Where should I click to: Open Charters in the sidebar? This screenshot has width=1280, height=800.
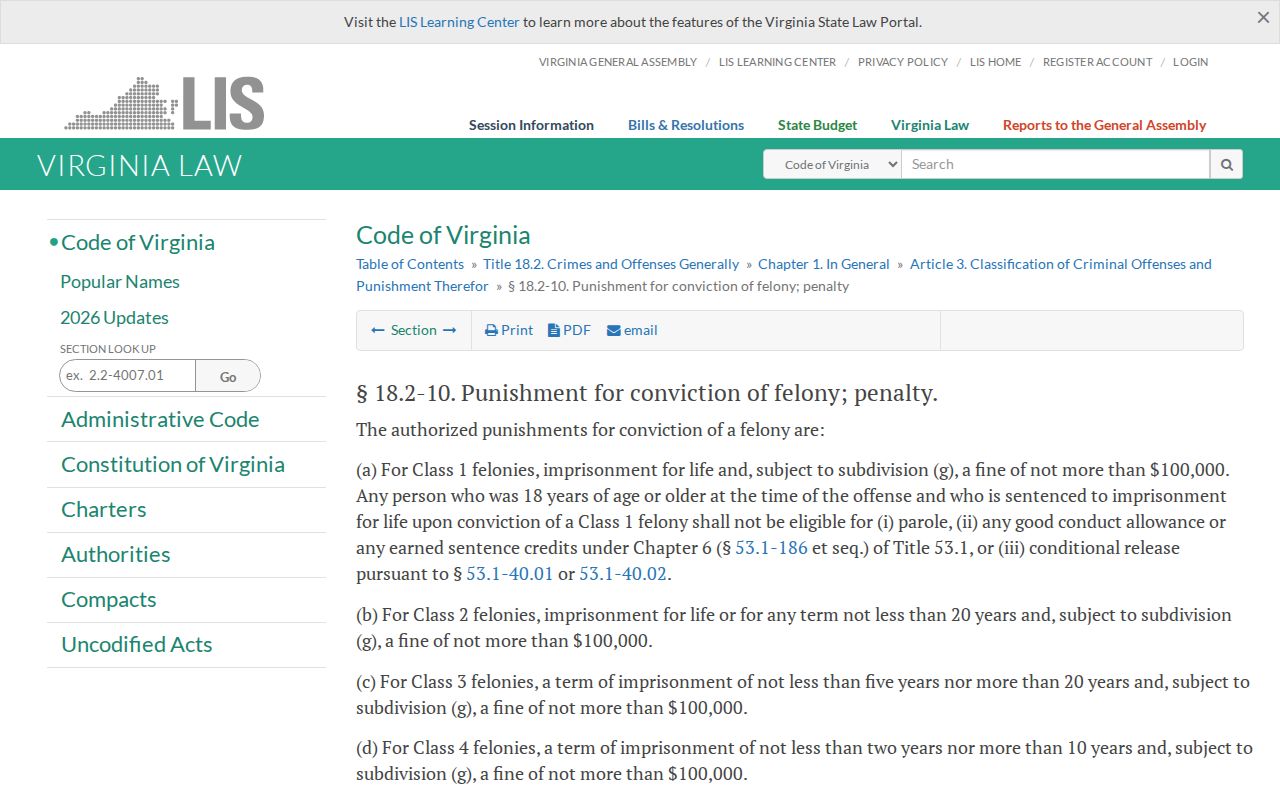coord(104,510)
